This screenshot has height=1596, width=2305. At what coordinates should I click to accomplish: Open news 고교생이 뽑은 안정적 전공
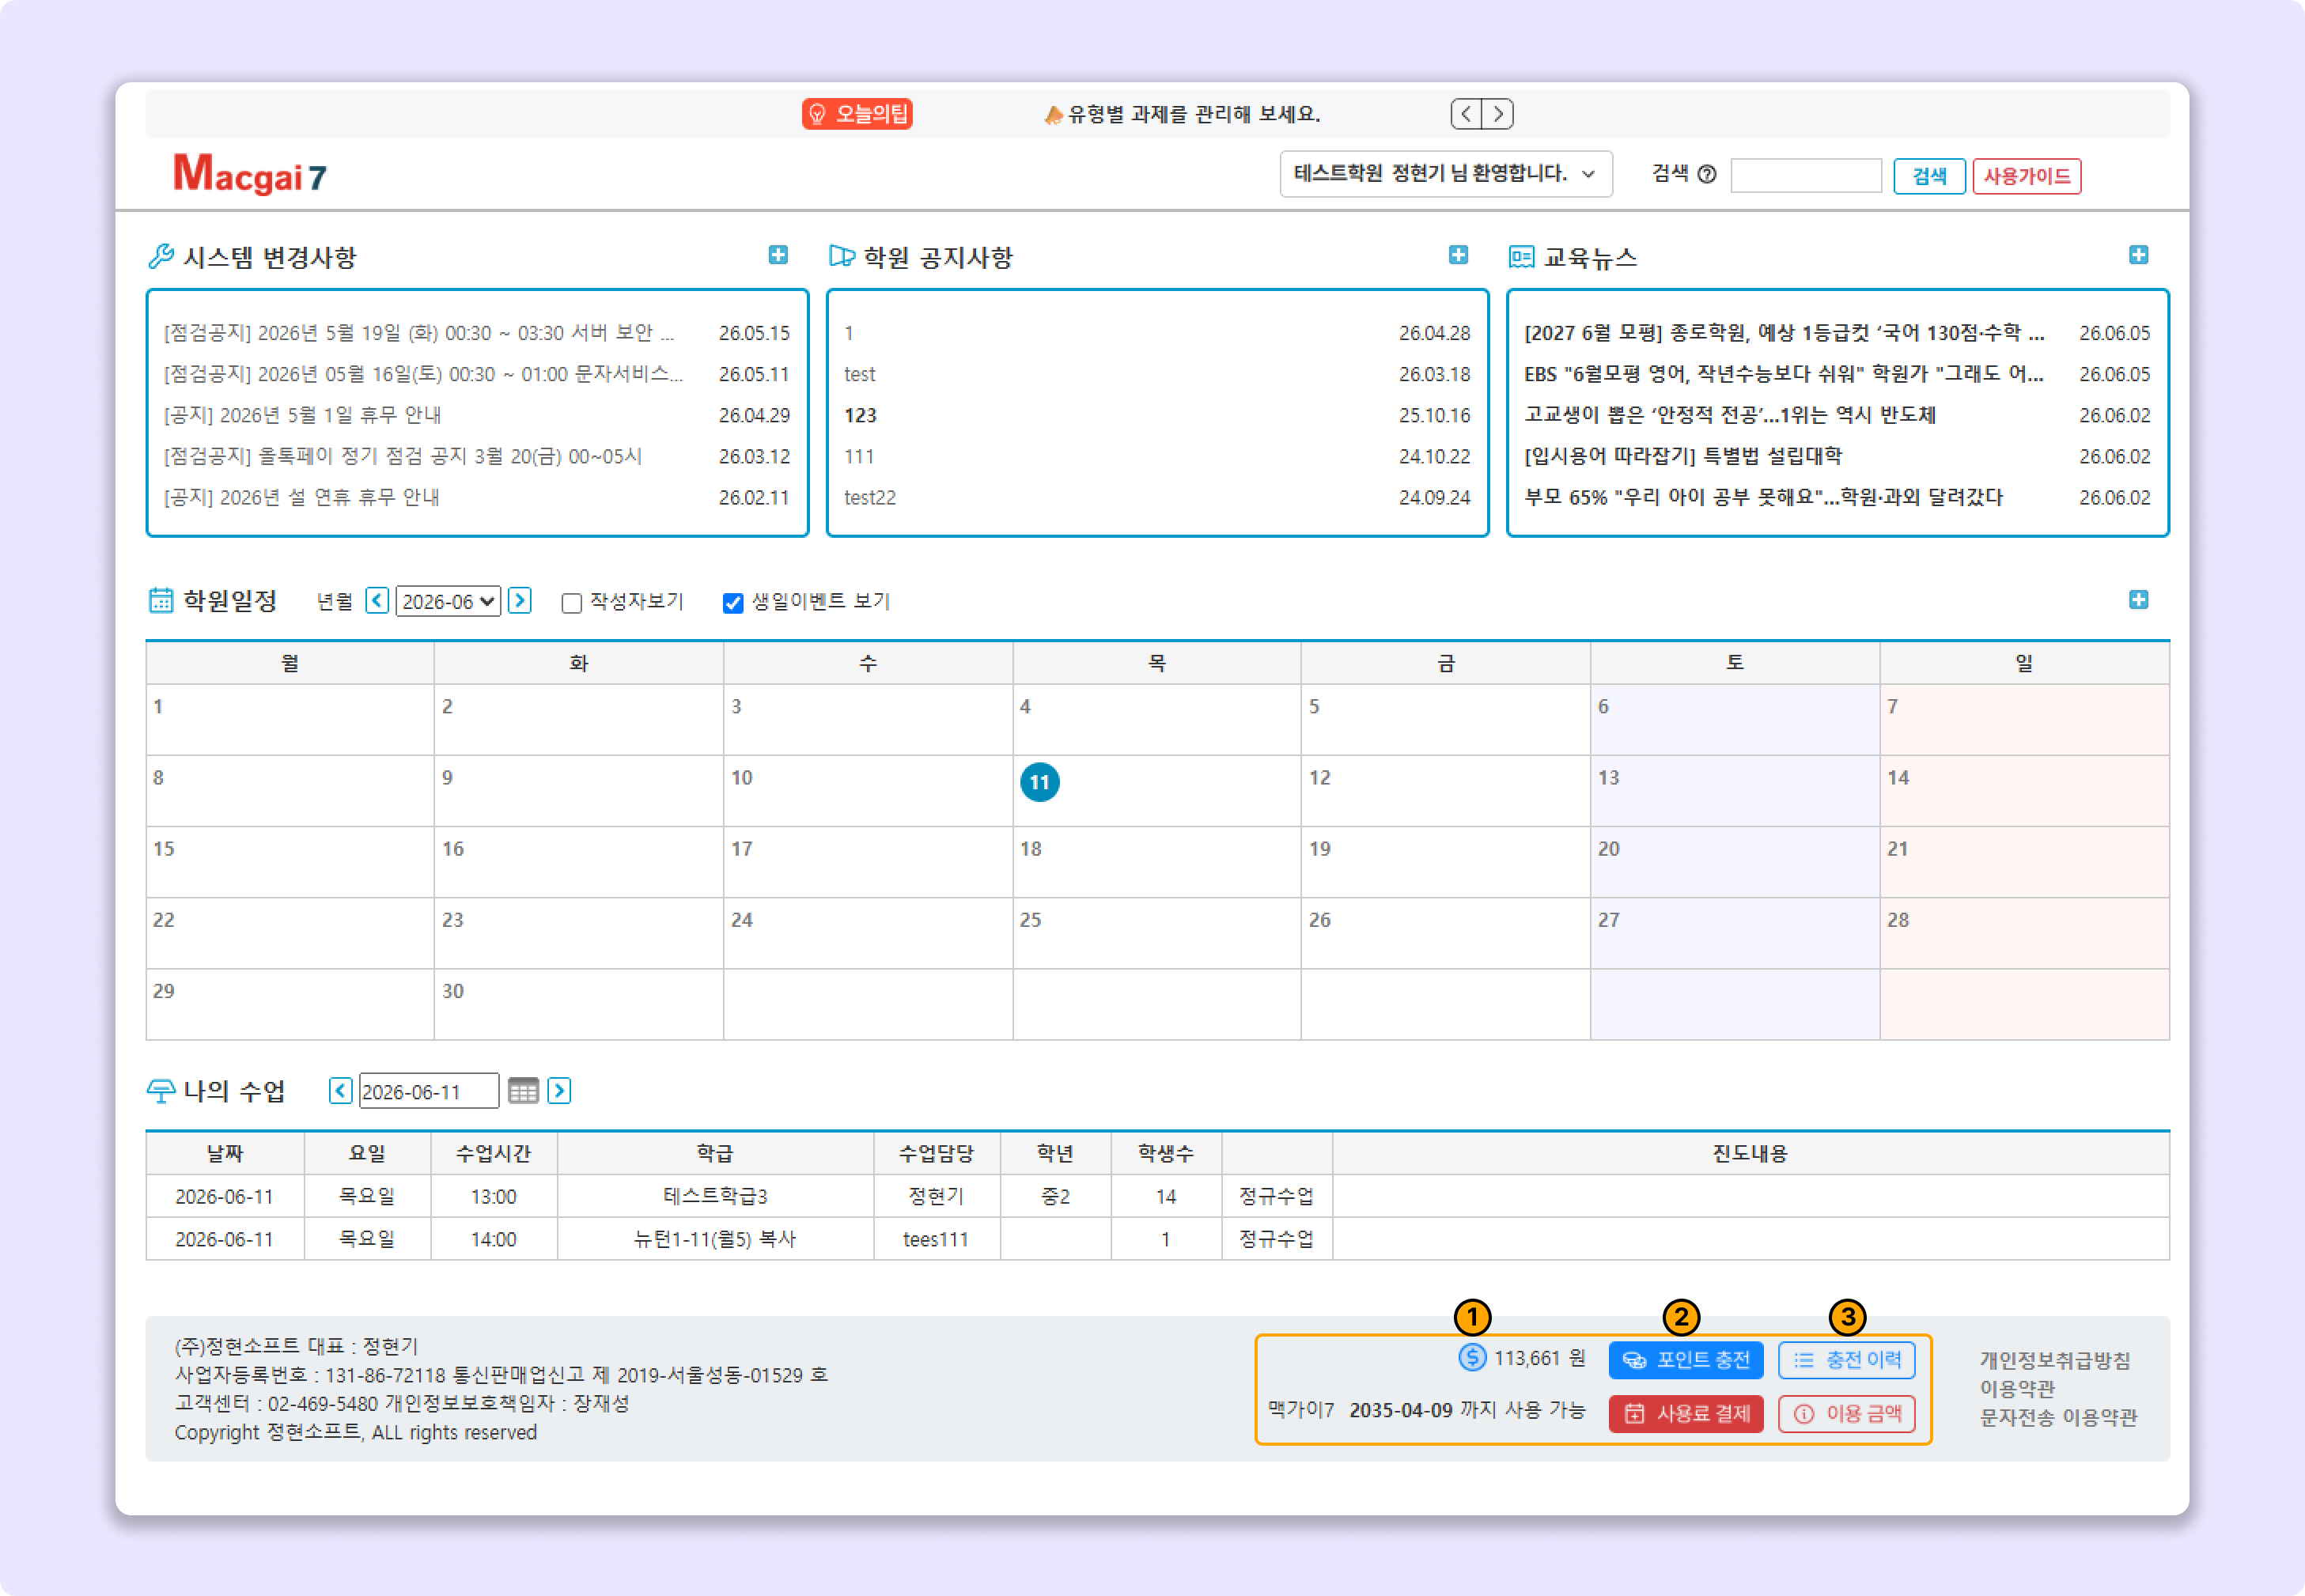click(1730, 415)
